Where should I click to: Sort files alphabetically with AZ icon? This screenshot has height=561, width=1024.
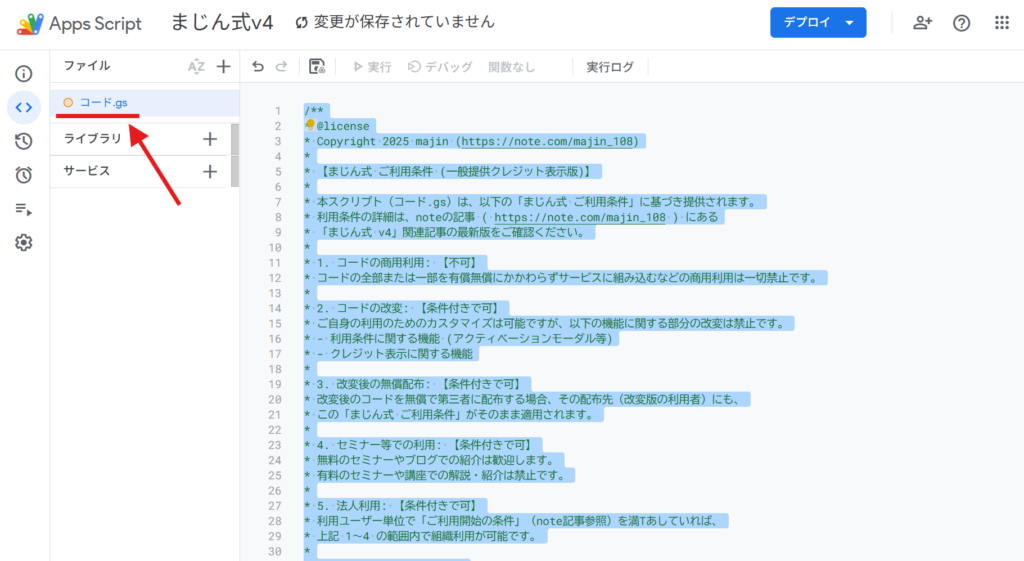point(196,67)
